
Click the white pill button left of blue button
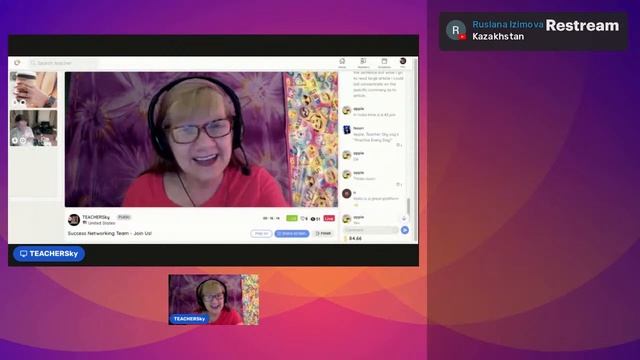coord(261,233)
